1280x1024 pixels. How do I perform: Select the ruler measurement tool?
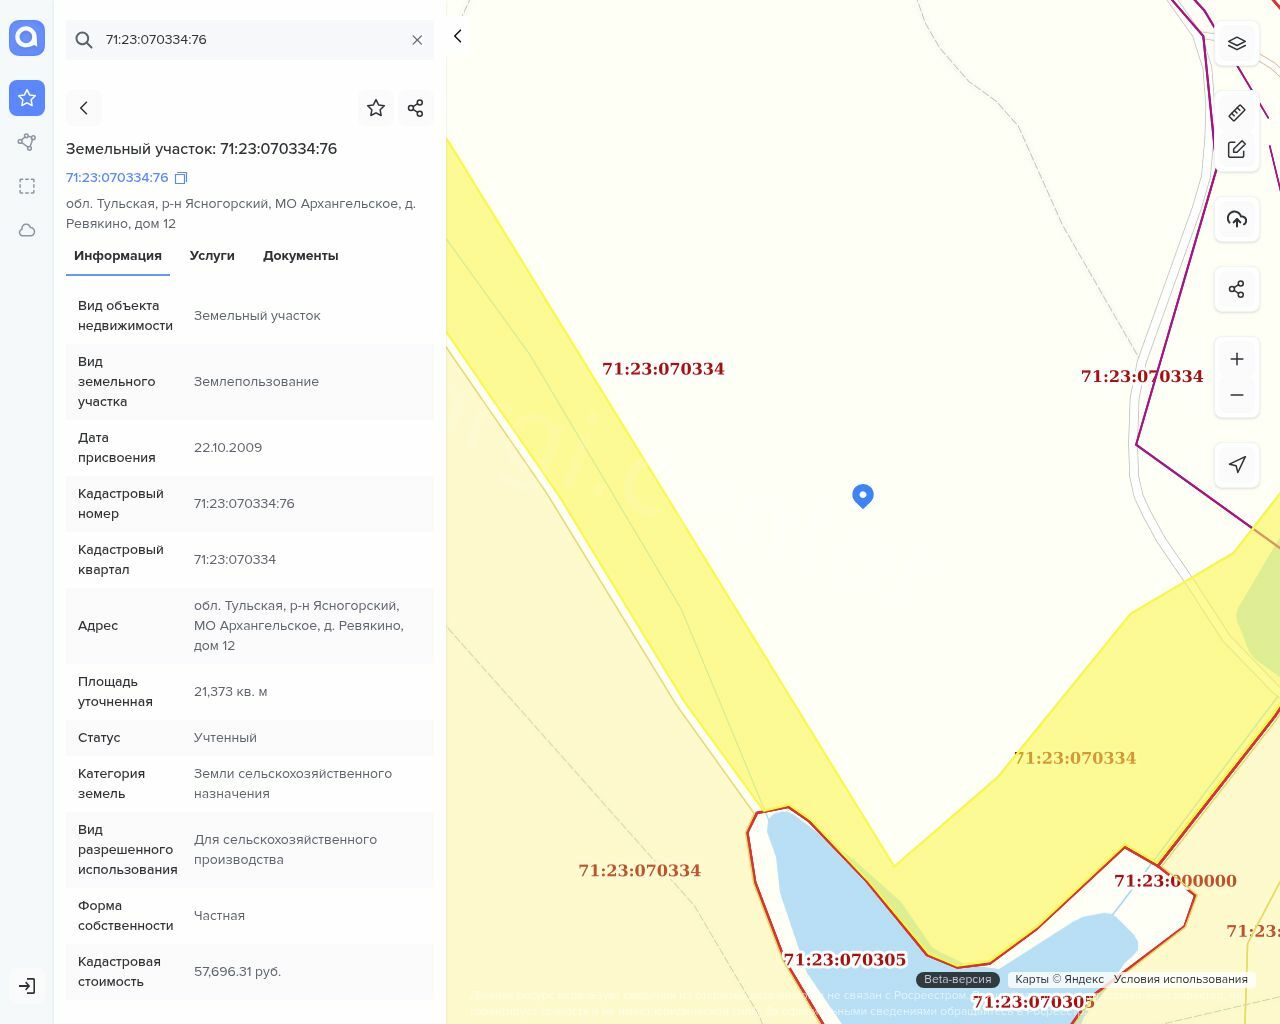pyautogui.click(x=1236, y=112)
